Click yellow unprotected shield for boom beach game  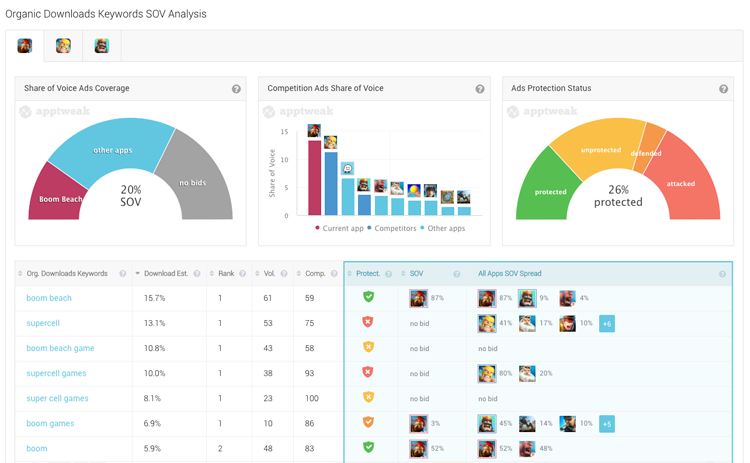tap(368, 347)
